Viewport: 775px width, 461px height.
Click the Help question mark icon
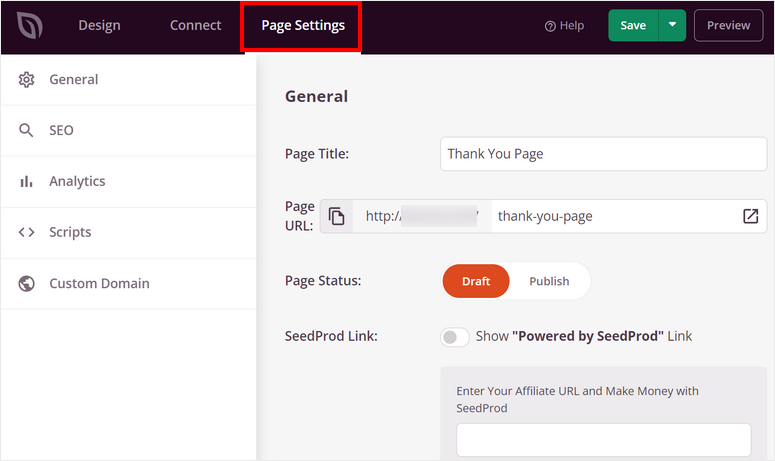pyautogui.click(x=550, y=26)
